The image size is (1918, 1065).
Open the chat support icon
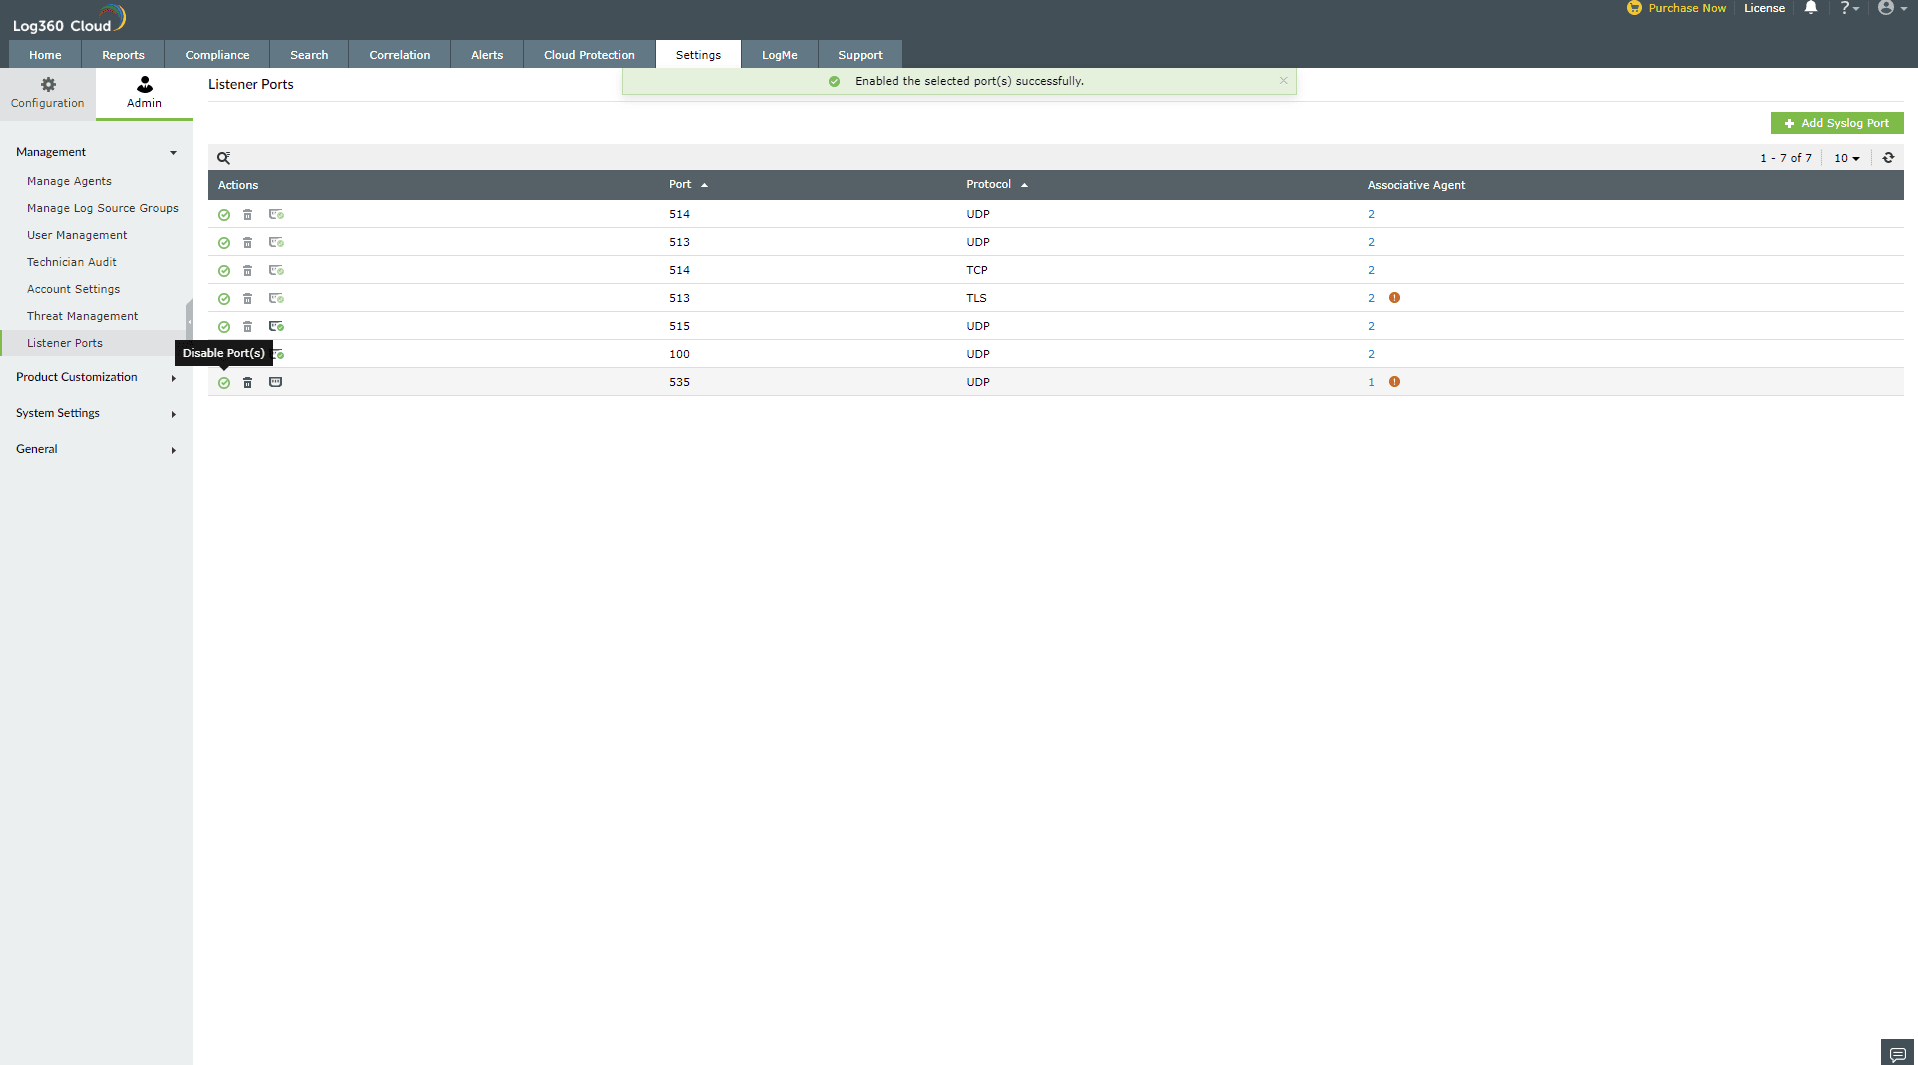tap(1897, 1054)
